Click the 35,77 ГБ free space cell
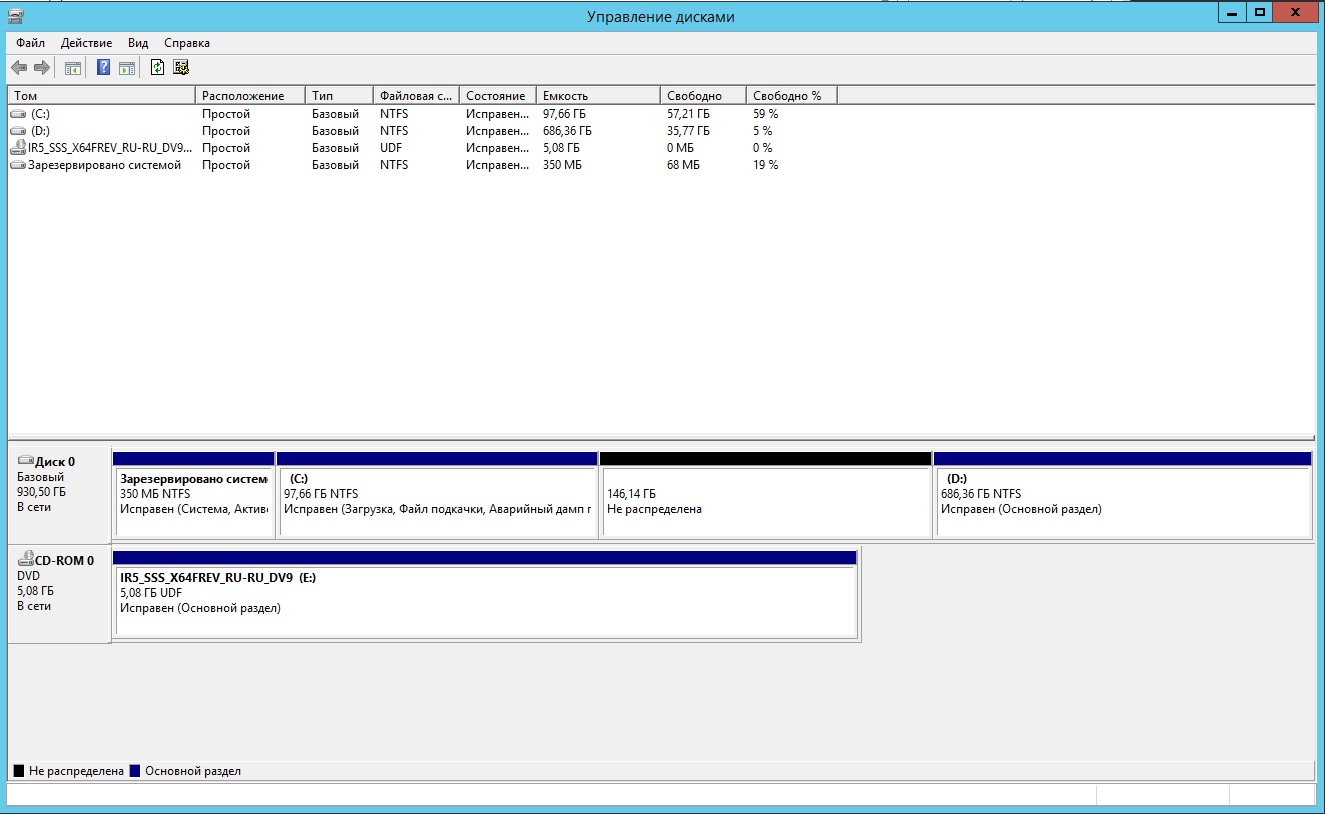Image resolution: width=1325 pixels, height=814 pixels. coord(689,131)
